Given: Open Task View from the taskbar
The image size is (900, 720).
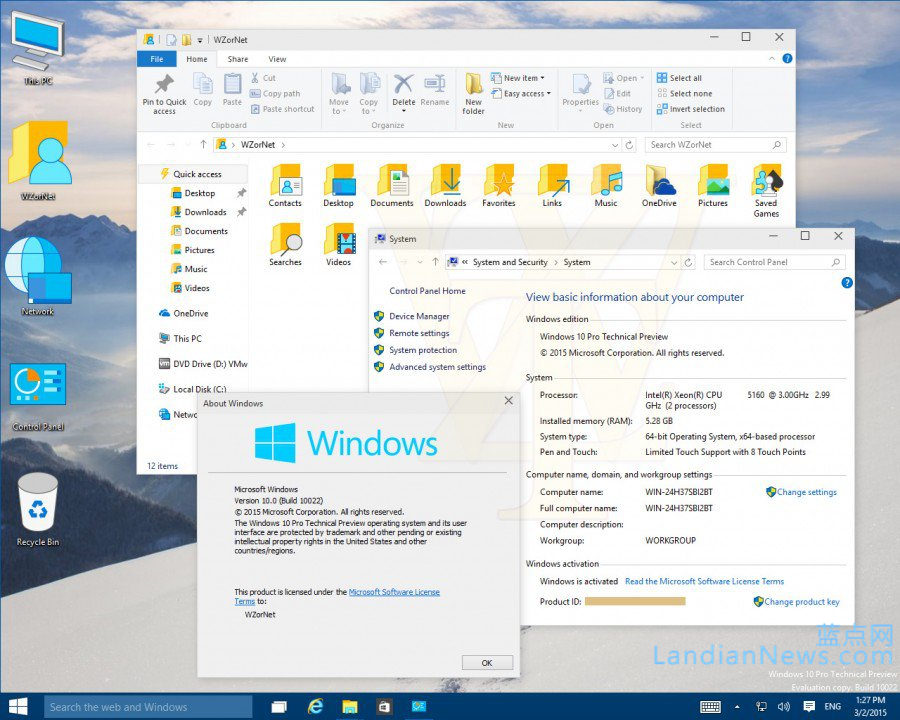Looking at the screenshot, I should (279, 706).
